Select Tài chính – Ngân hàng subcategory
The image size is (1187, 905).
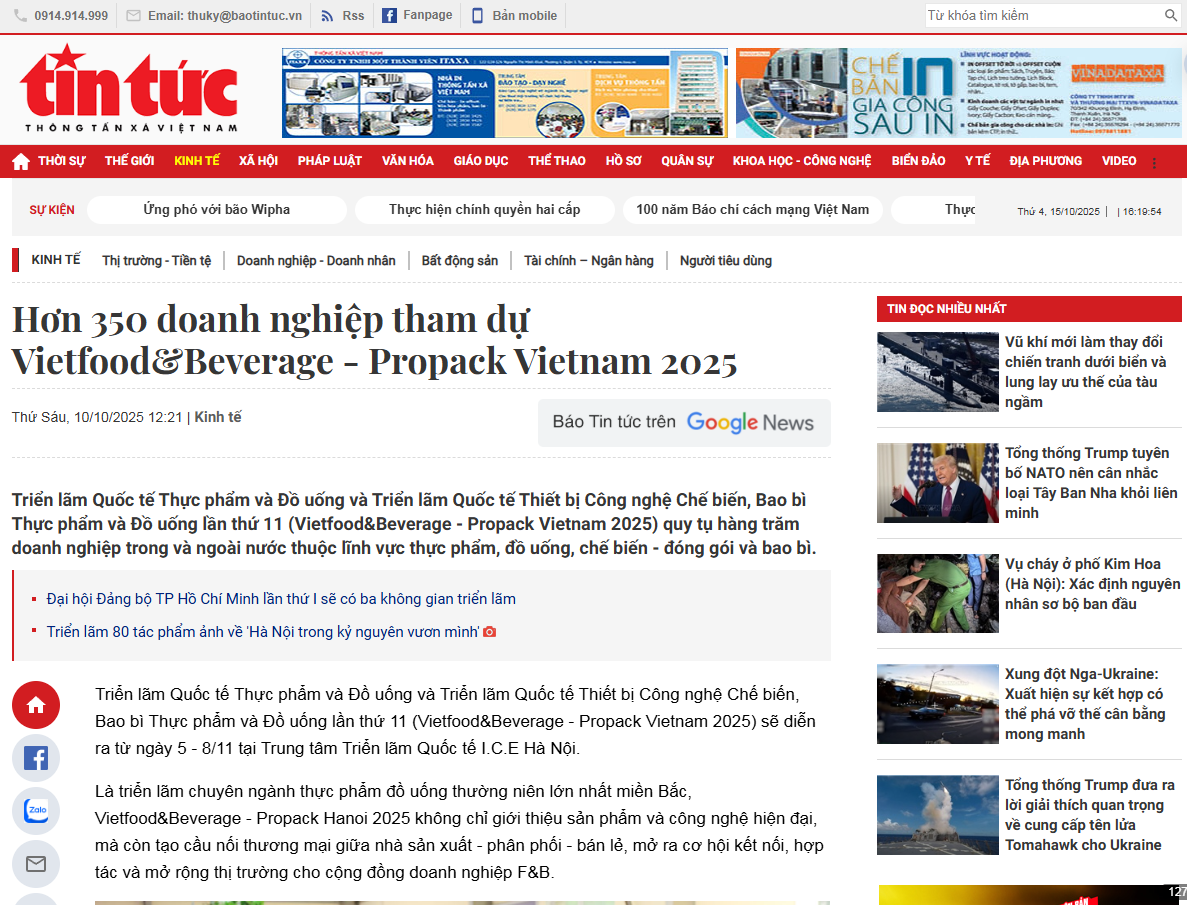click(x=588, y=261)
